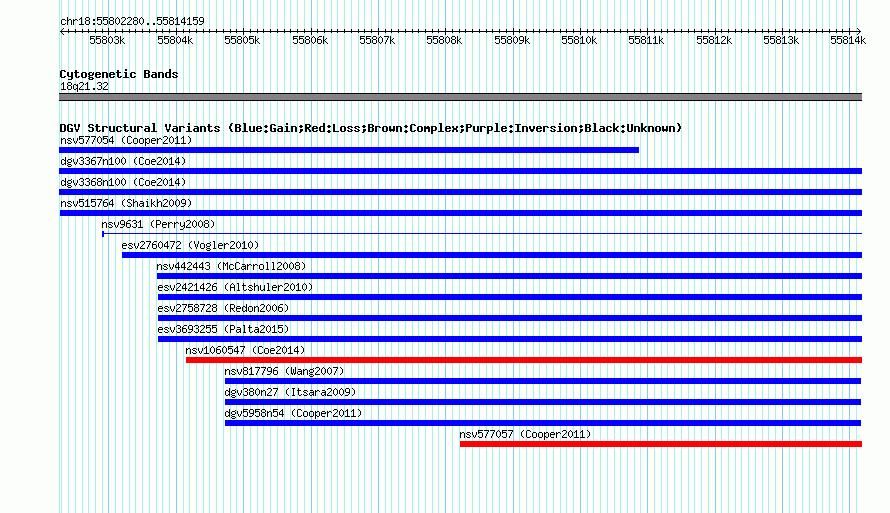Click the nsv442443 blue gain bar

510,276
